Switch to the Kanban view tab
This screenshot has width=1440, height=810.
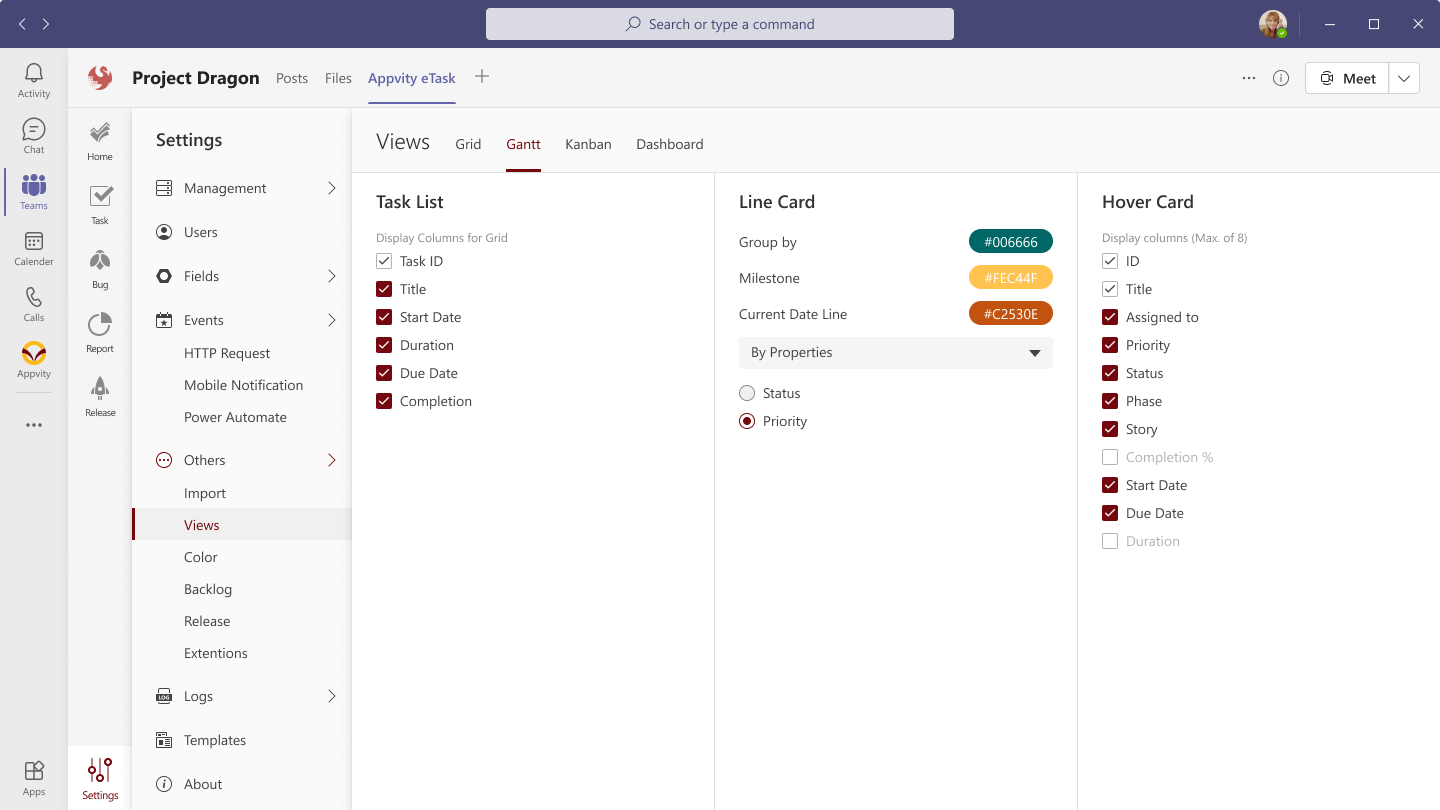click(x=588, y=144)
